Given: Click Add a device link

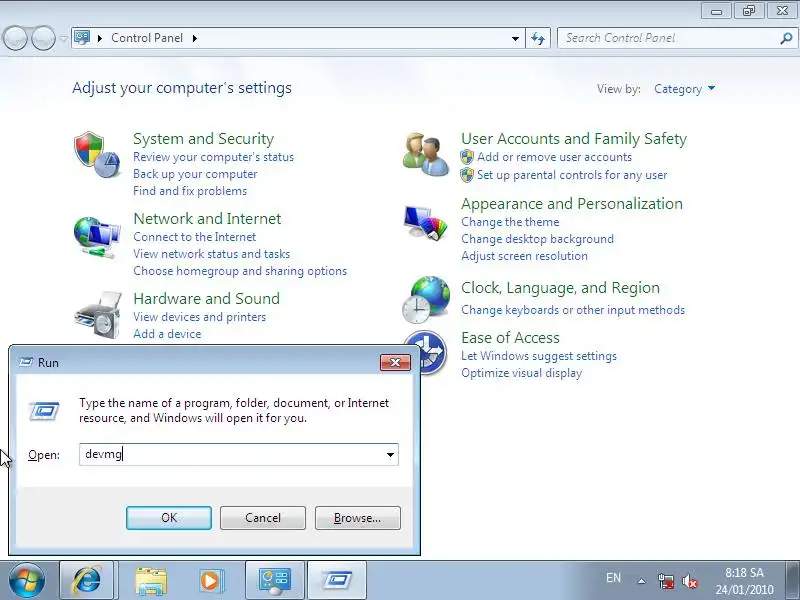Looking at the screenshot, I should pyautogui.click(x=167, y=334).
